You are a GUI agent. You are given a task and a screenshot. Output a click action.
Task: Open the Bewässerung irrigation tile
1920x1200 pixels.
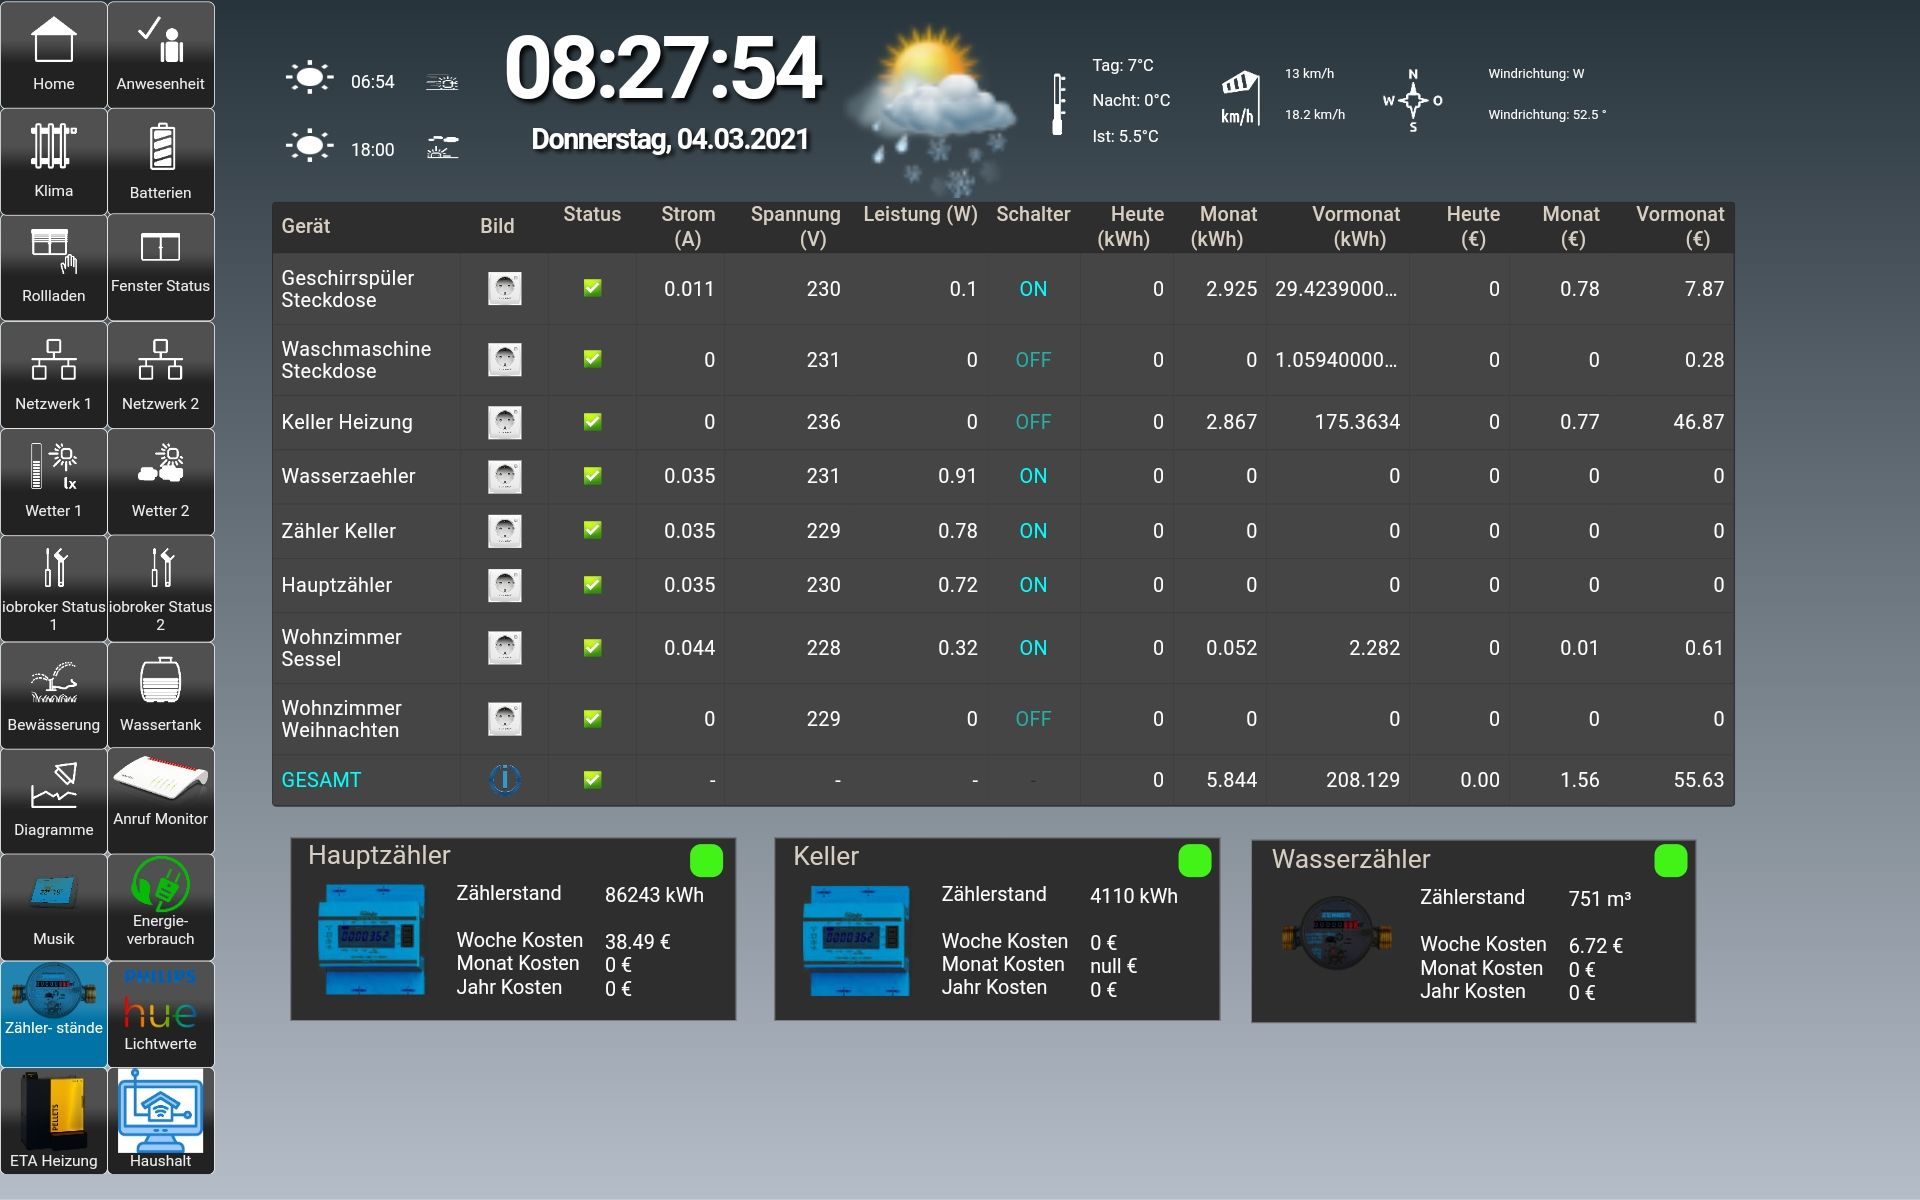tap(54, 695)
